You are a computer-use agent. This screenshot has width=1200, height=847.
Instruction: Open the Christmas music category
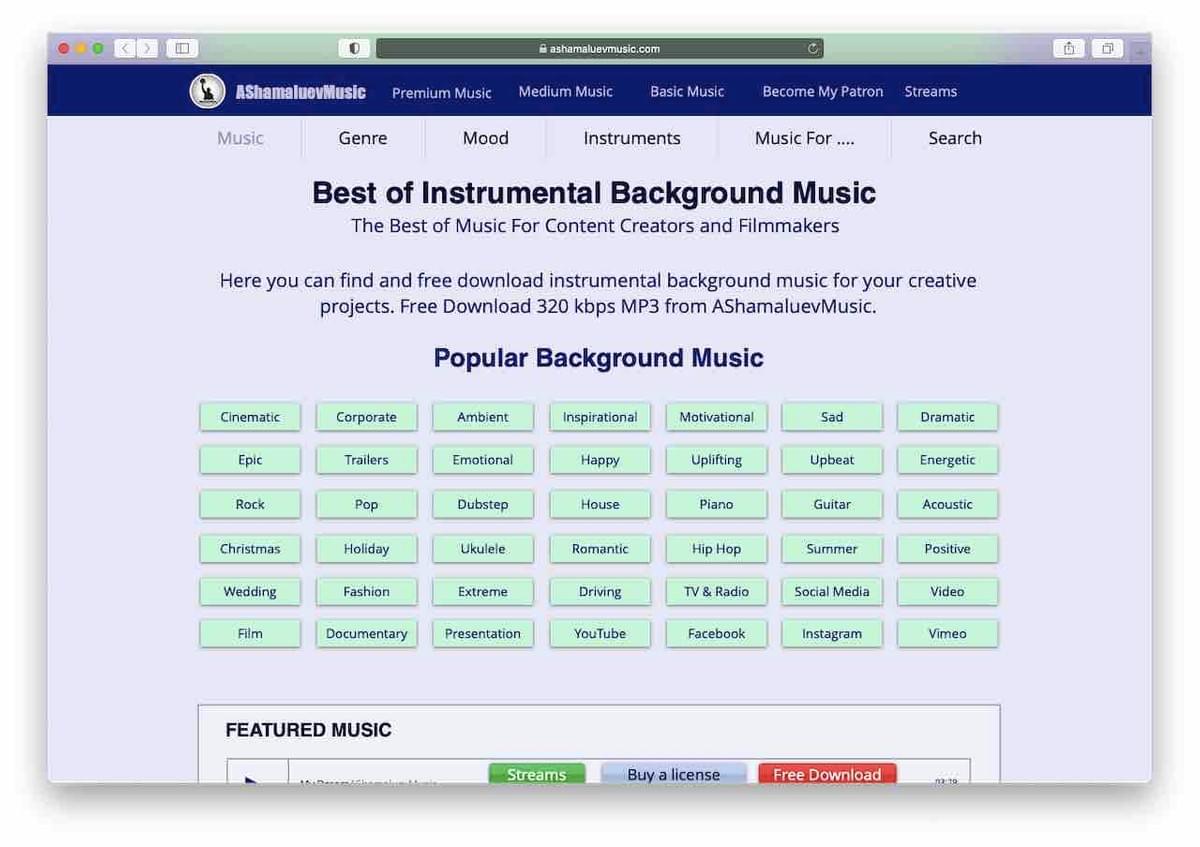[250, 549]
